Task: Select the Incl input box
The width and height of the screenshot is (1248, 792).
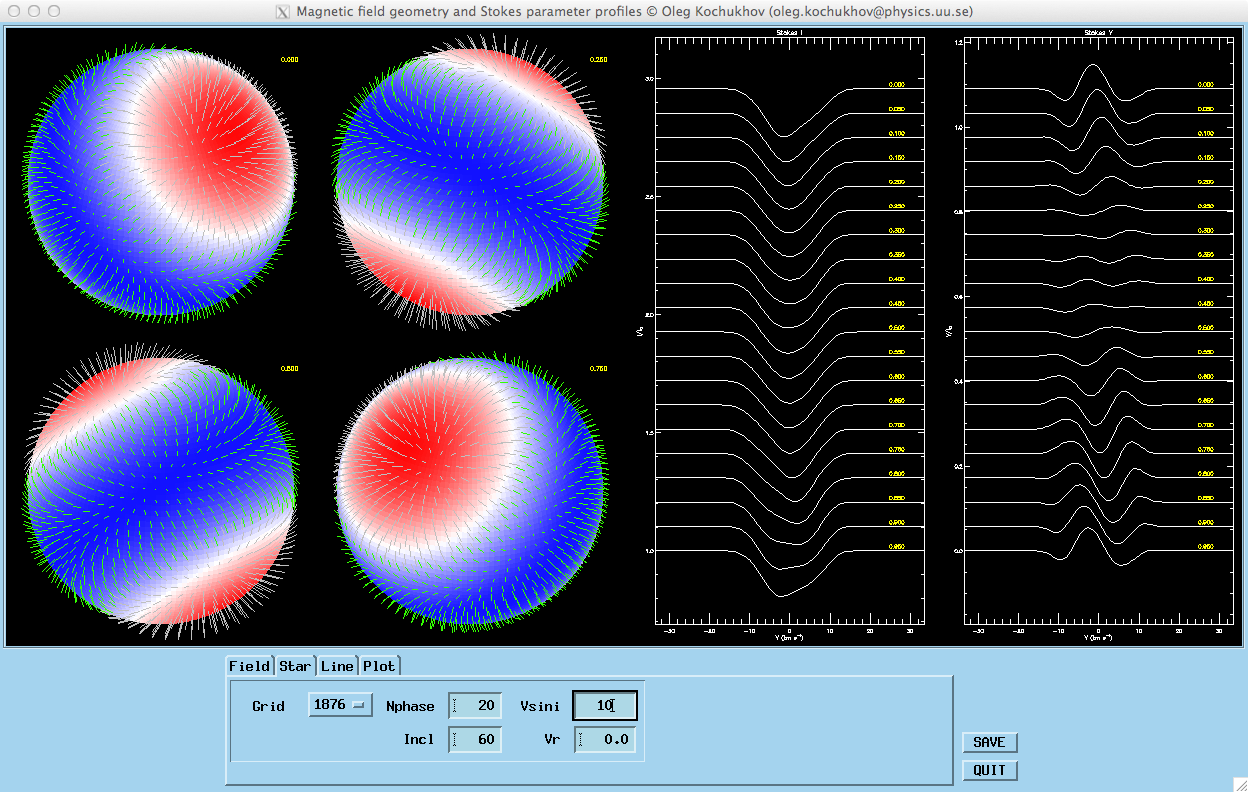Action: point(475,740)
